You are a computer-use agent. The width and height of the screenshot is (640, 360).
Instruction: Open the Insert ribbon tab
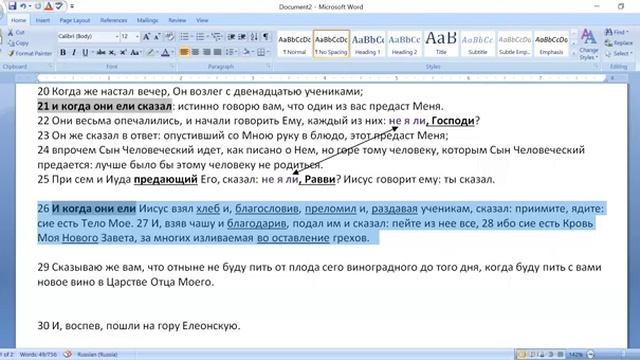tap(42, 20)
